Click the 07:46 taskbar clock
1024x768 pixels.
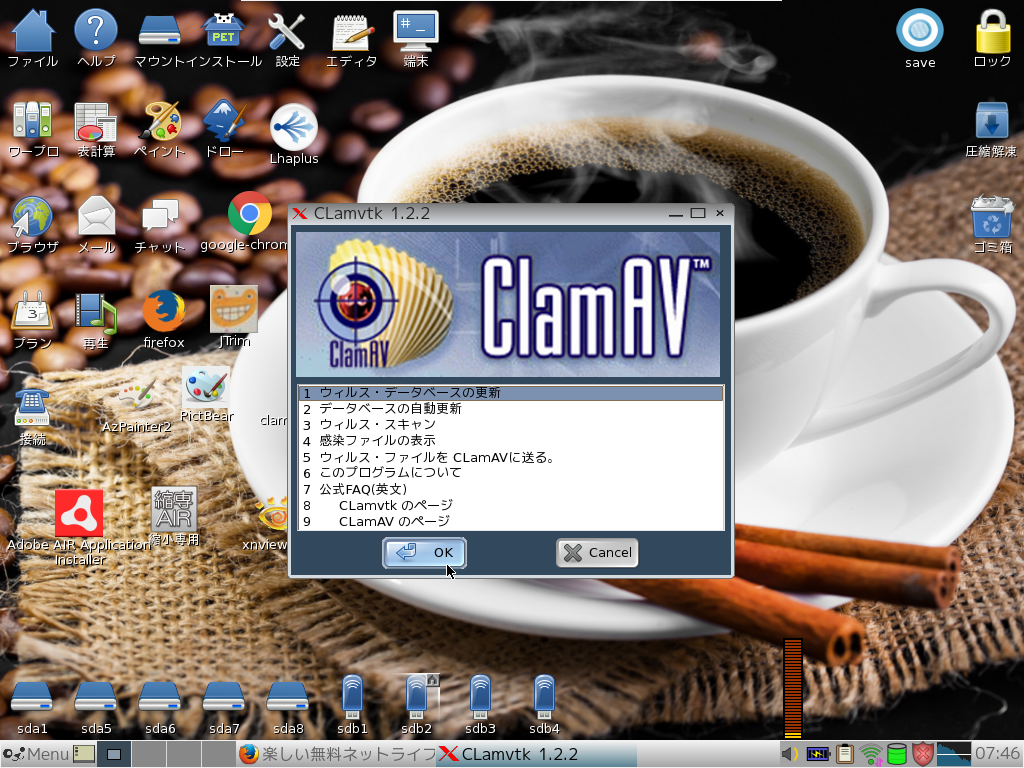pyautogui.click(x=997, y=754)
